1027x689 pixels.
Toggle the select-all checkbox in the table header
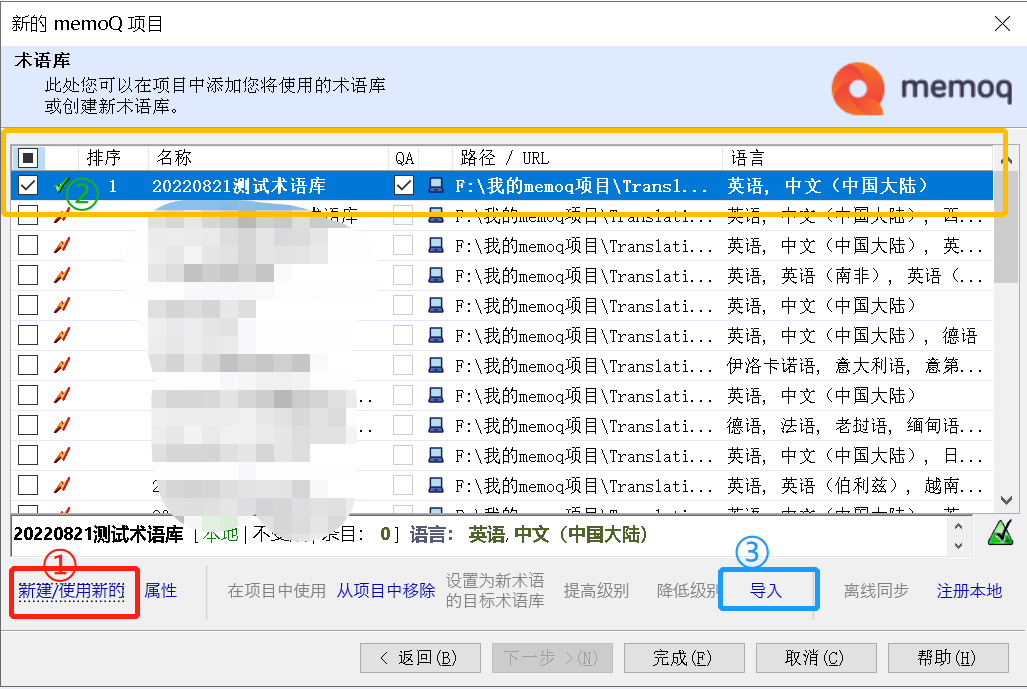(28, 158)
